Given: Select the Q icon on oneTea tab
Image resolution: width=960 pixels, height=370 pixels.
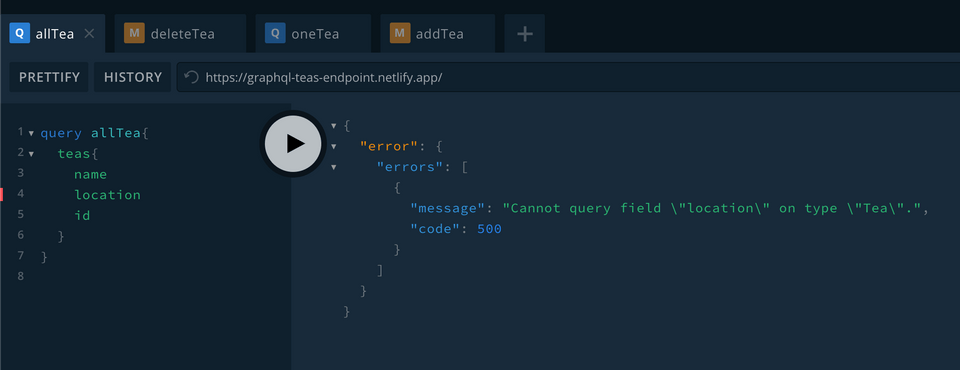Looking at the screenshot, I should point(275,33).
